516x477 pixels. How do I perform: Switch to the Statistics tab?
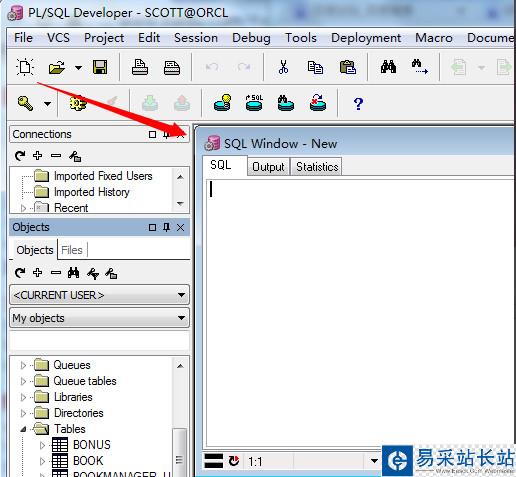(317, 166)
